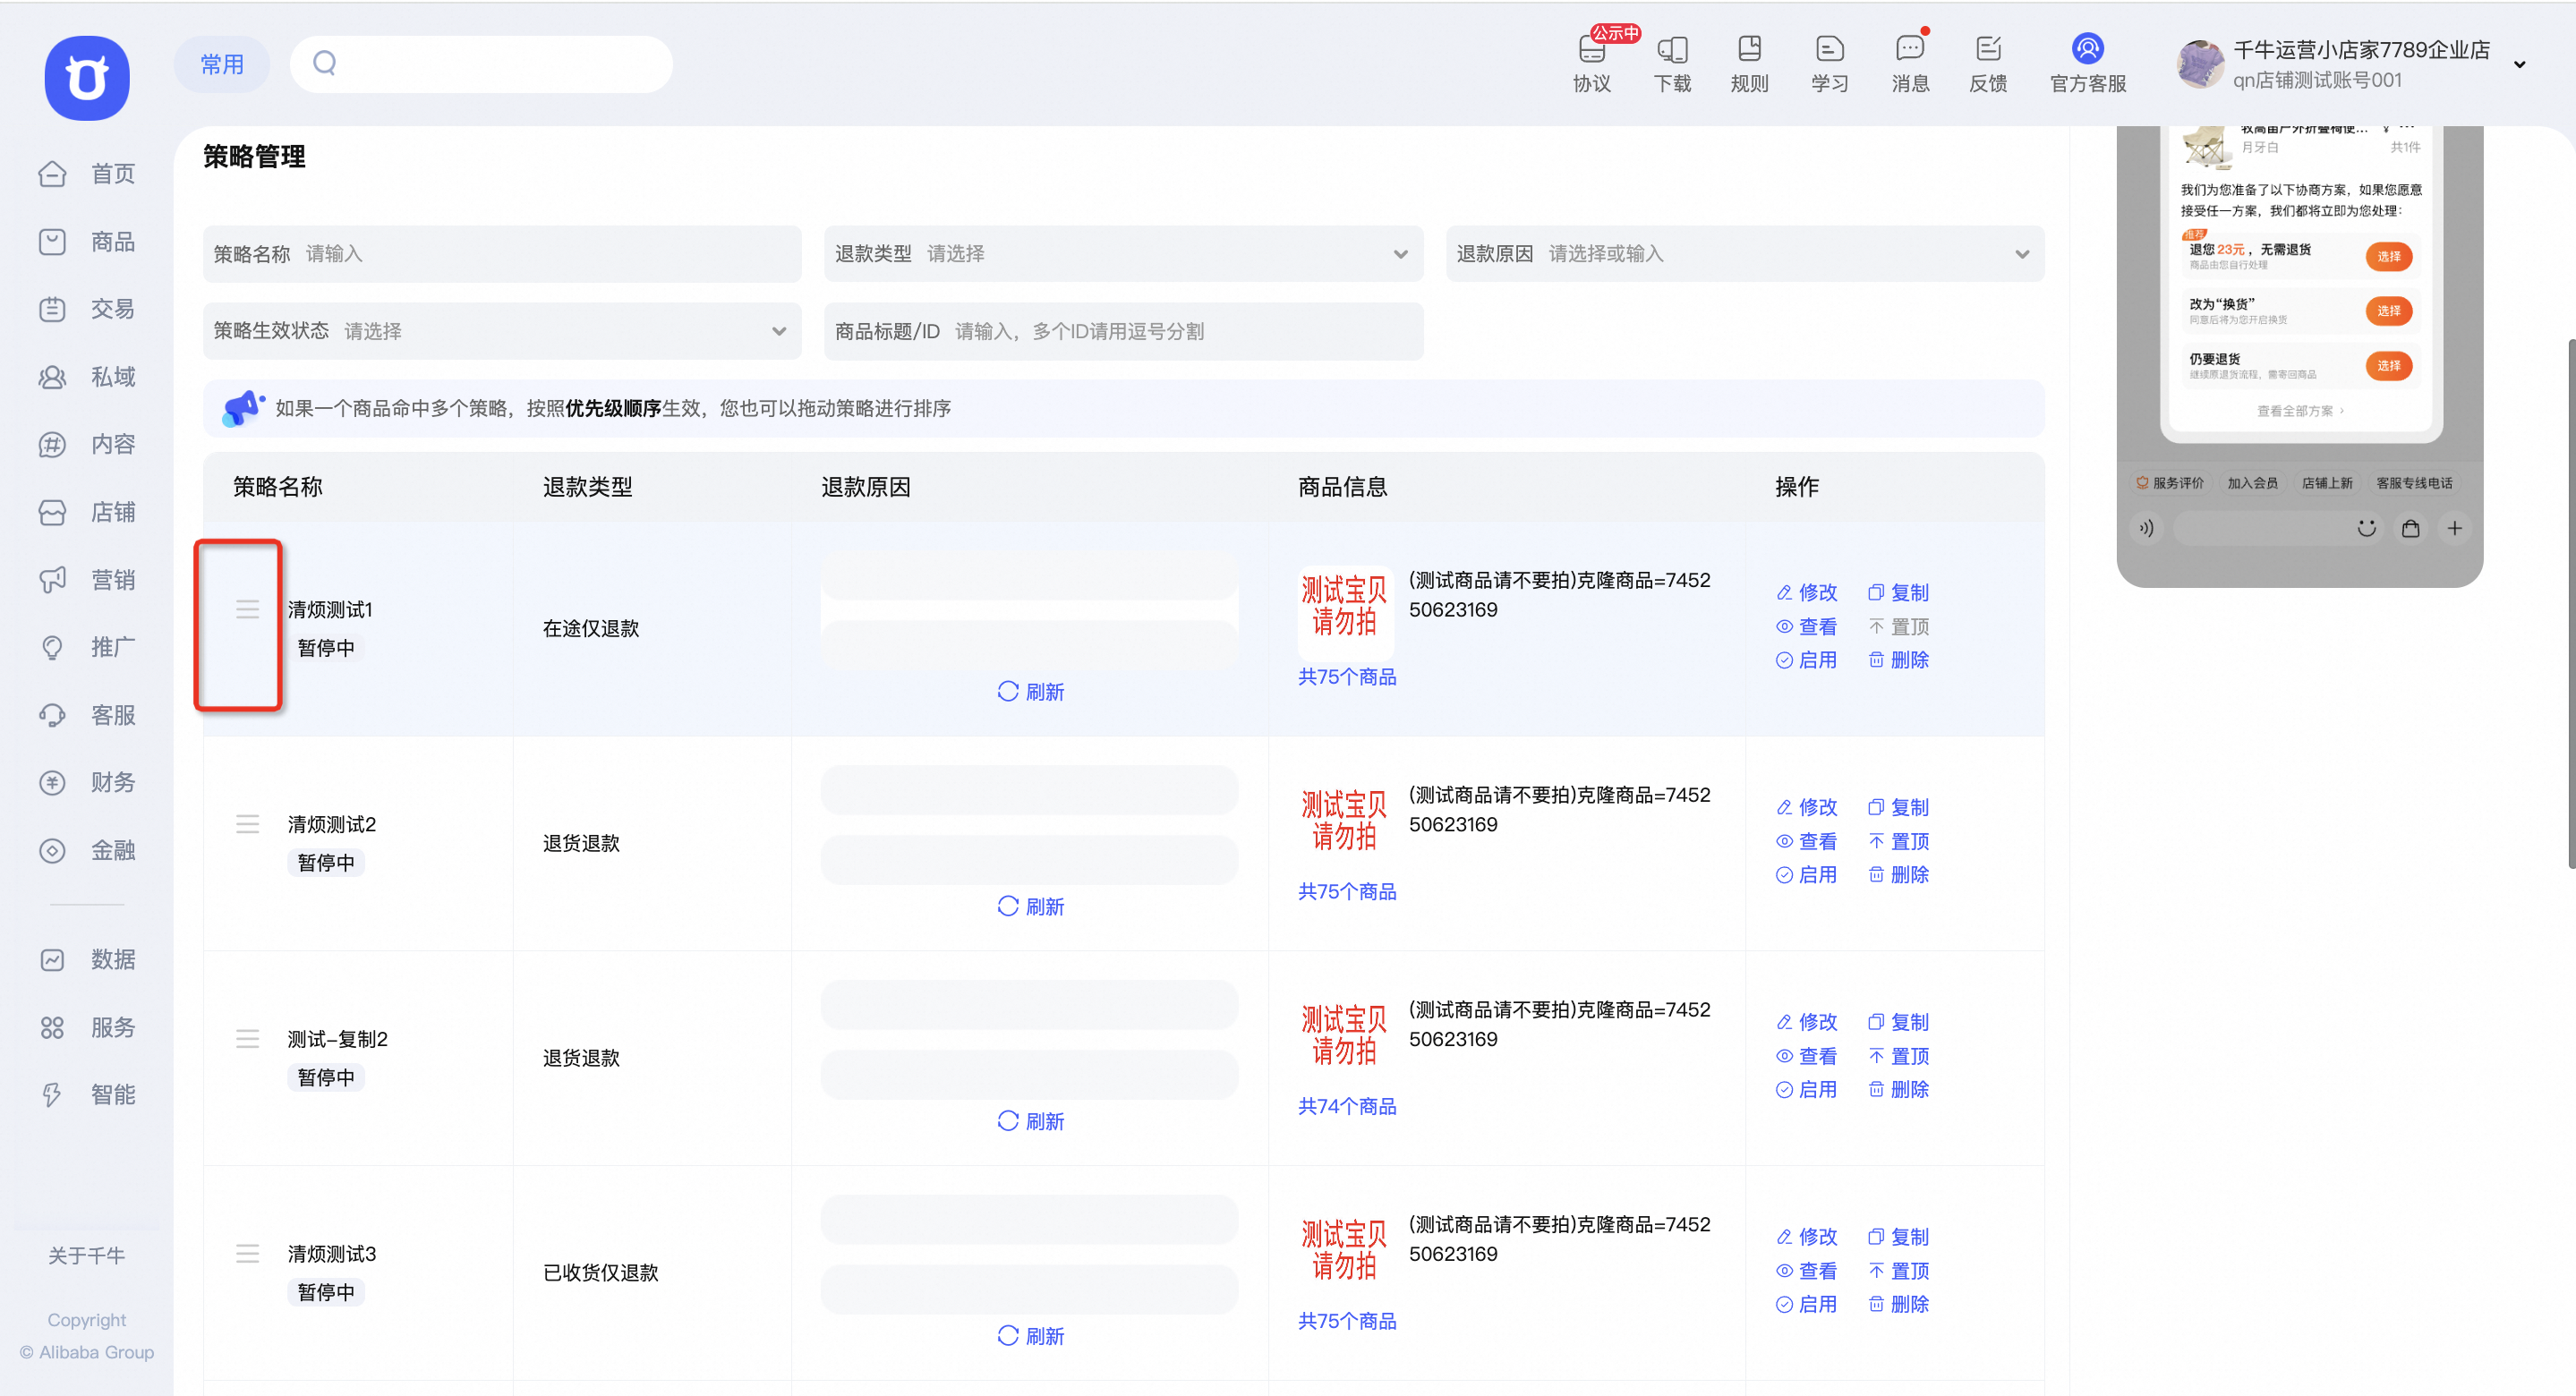
Task: Click the emoji icon in chat input area
Action: tap(2366, 528)
